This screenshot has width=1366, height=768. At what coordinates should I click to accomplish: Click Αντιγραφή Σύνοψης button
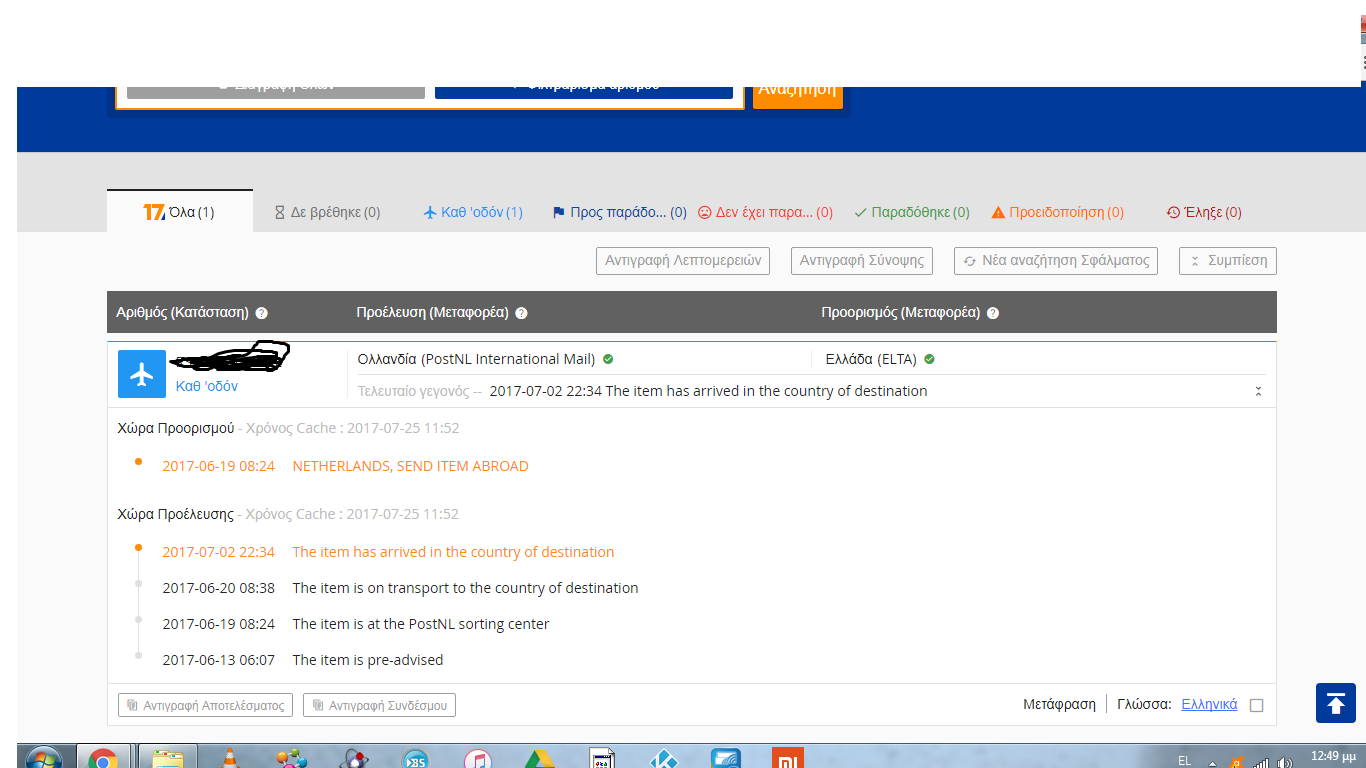point(862,261)
